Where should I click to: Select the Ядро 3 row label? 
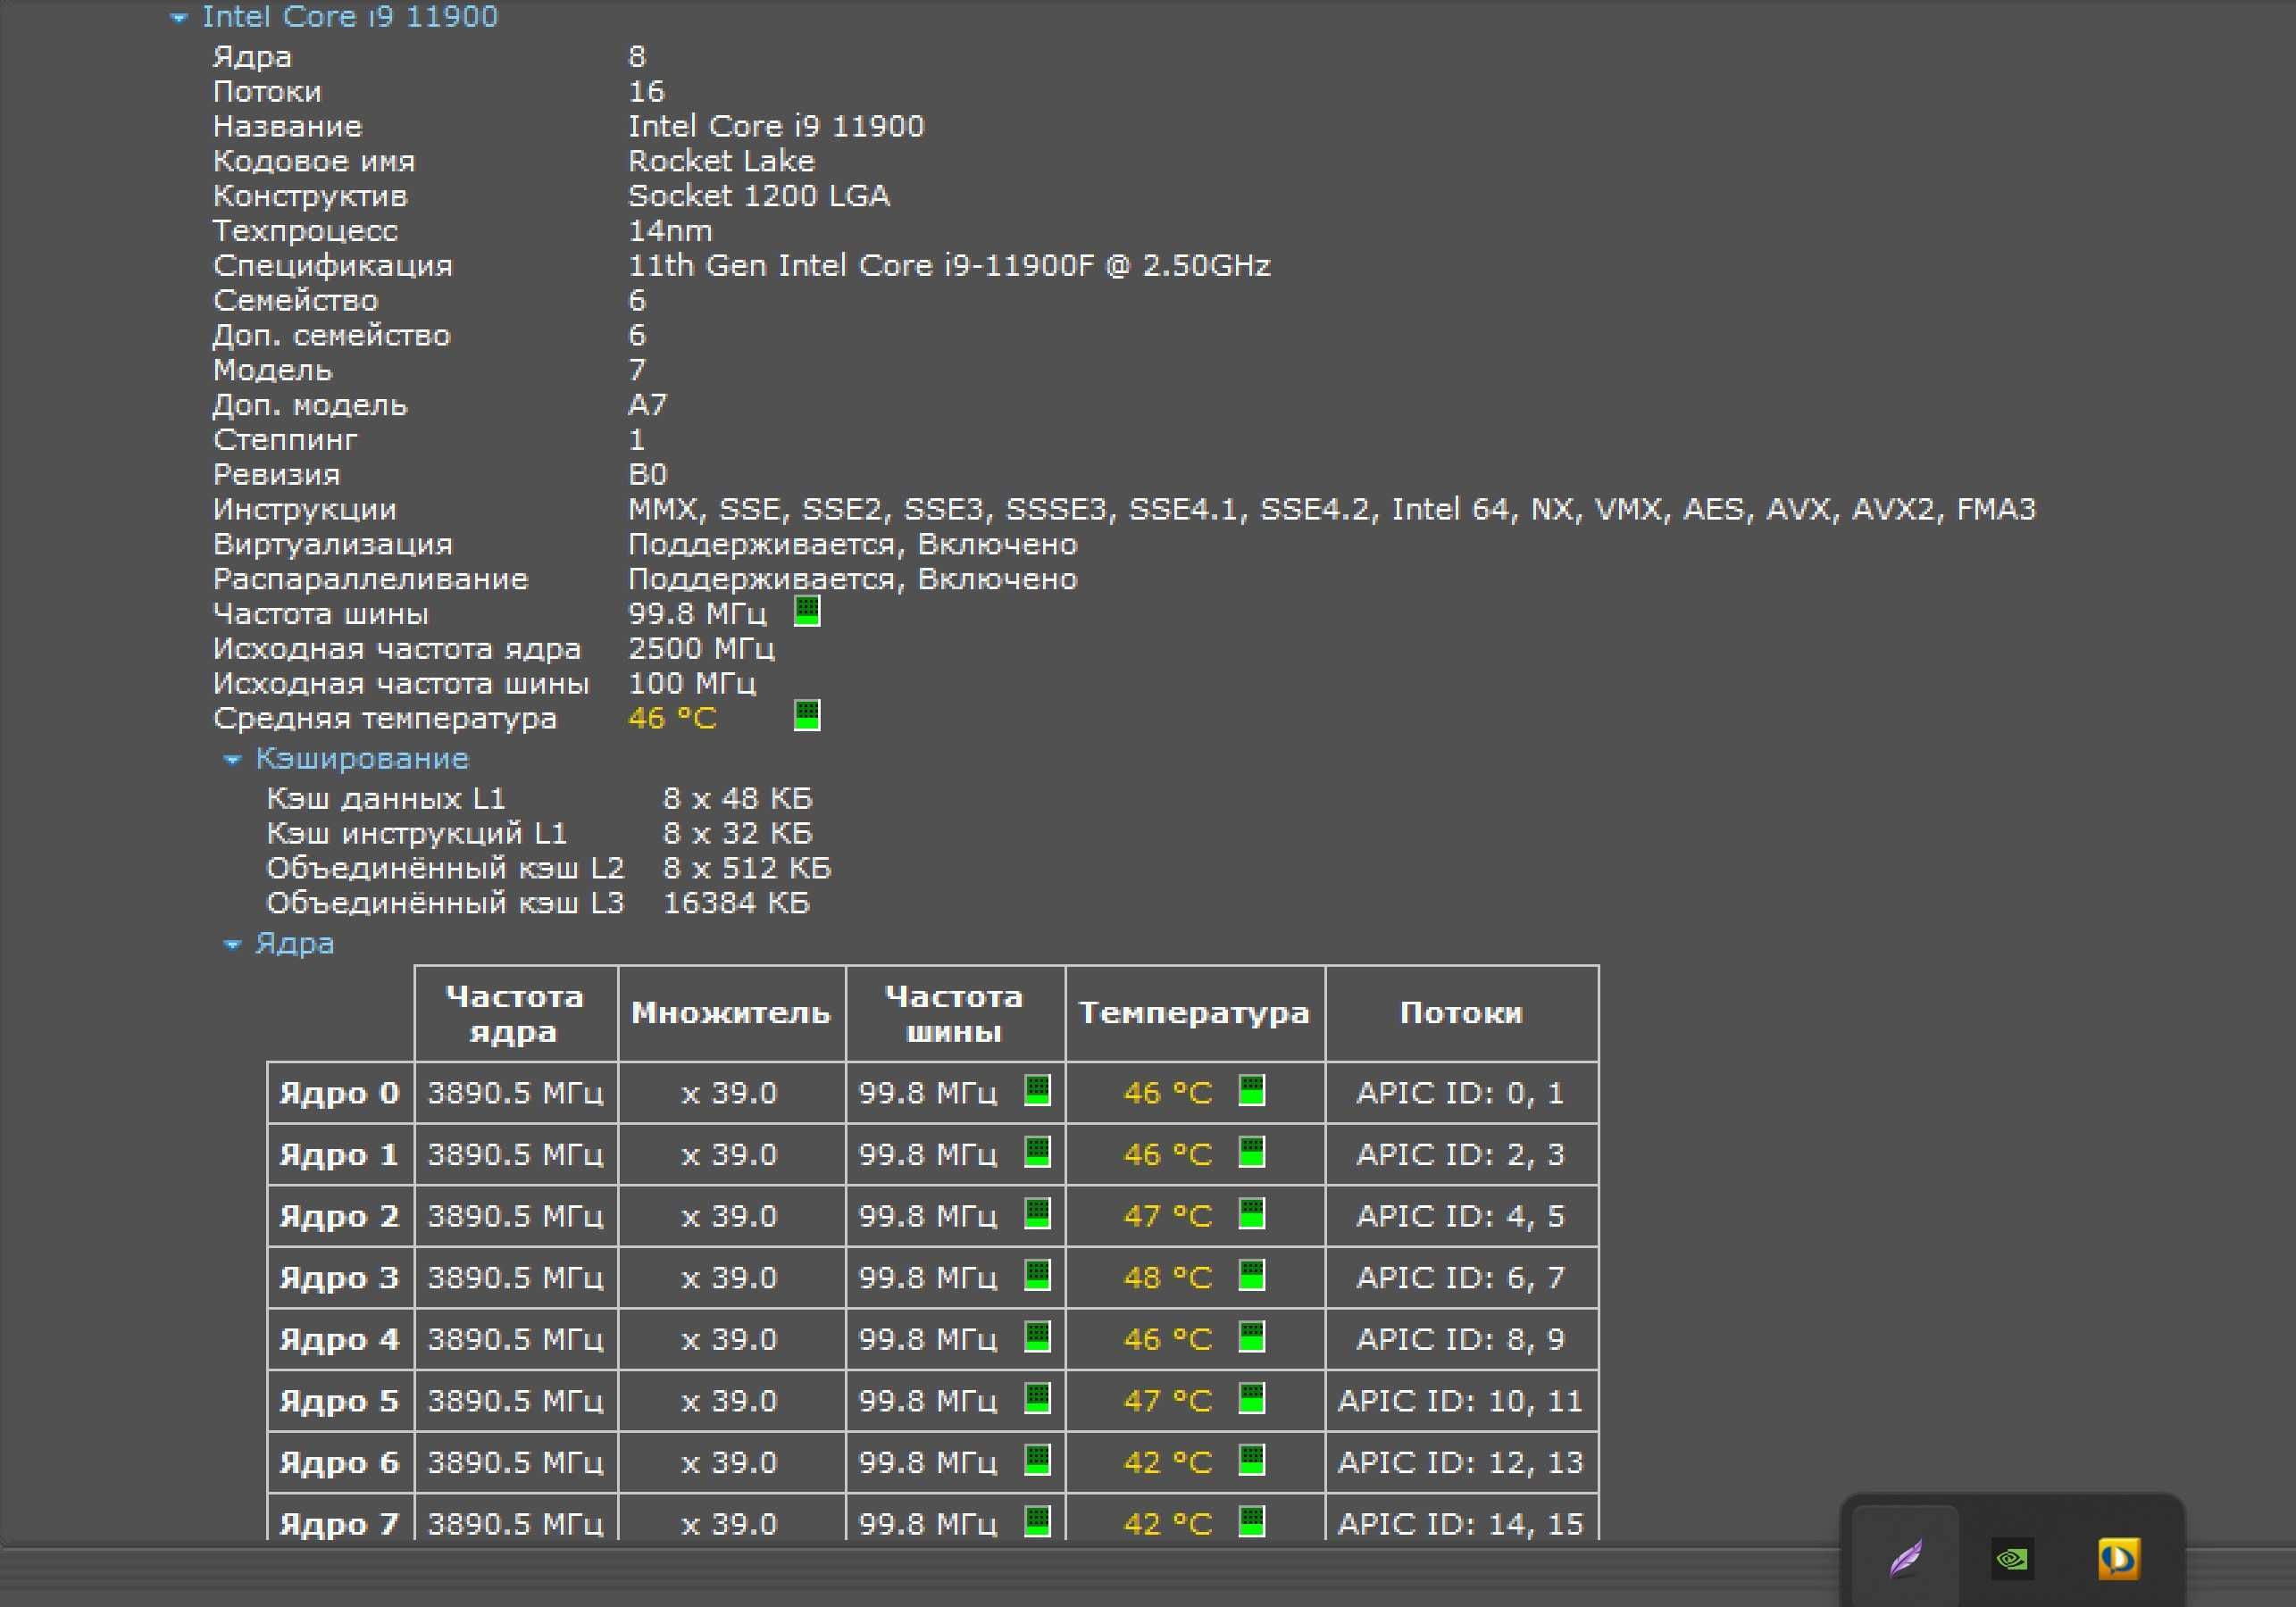tap(340, 1278)
